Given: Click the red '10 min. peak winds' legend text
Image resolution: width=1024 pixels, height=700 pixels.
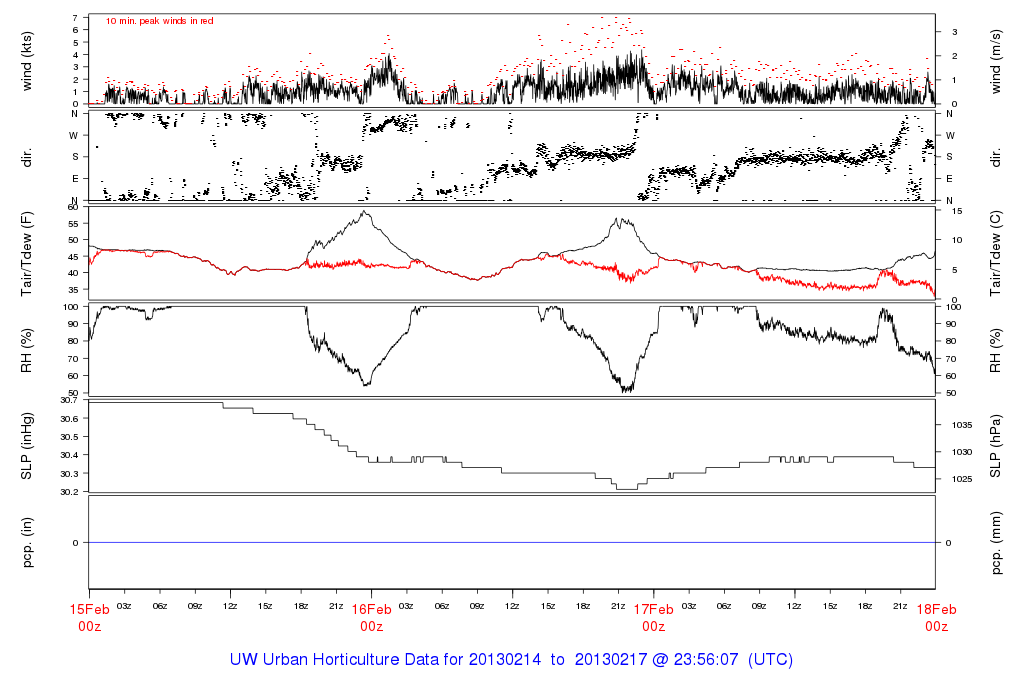Looking at the screenshot, I should pyautogui.click(x=159, y=21).
